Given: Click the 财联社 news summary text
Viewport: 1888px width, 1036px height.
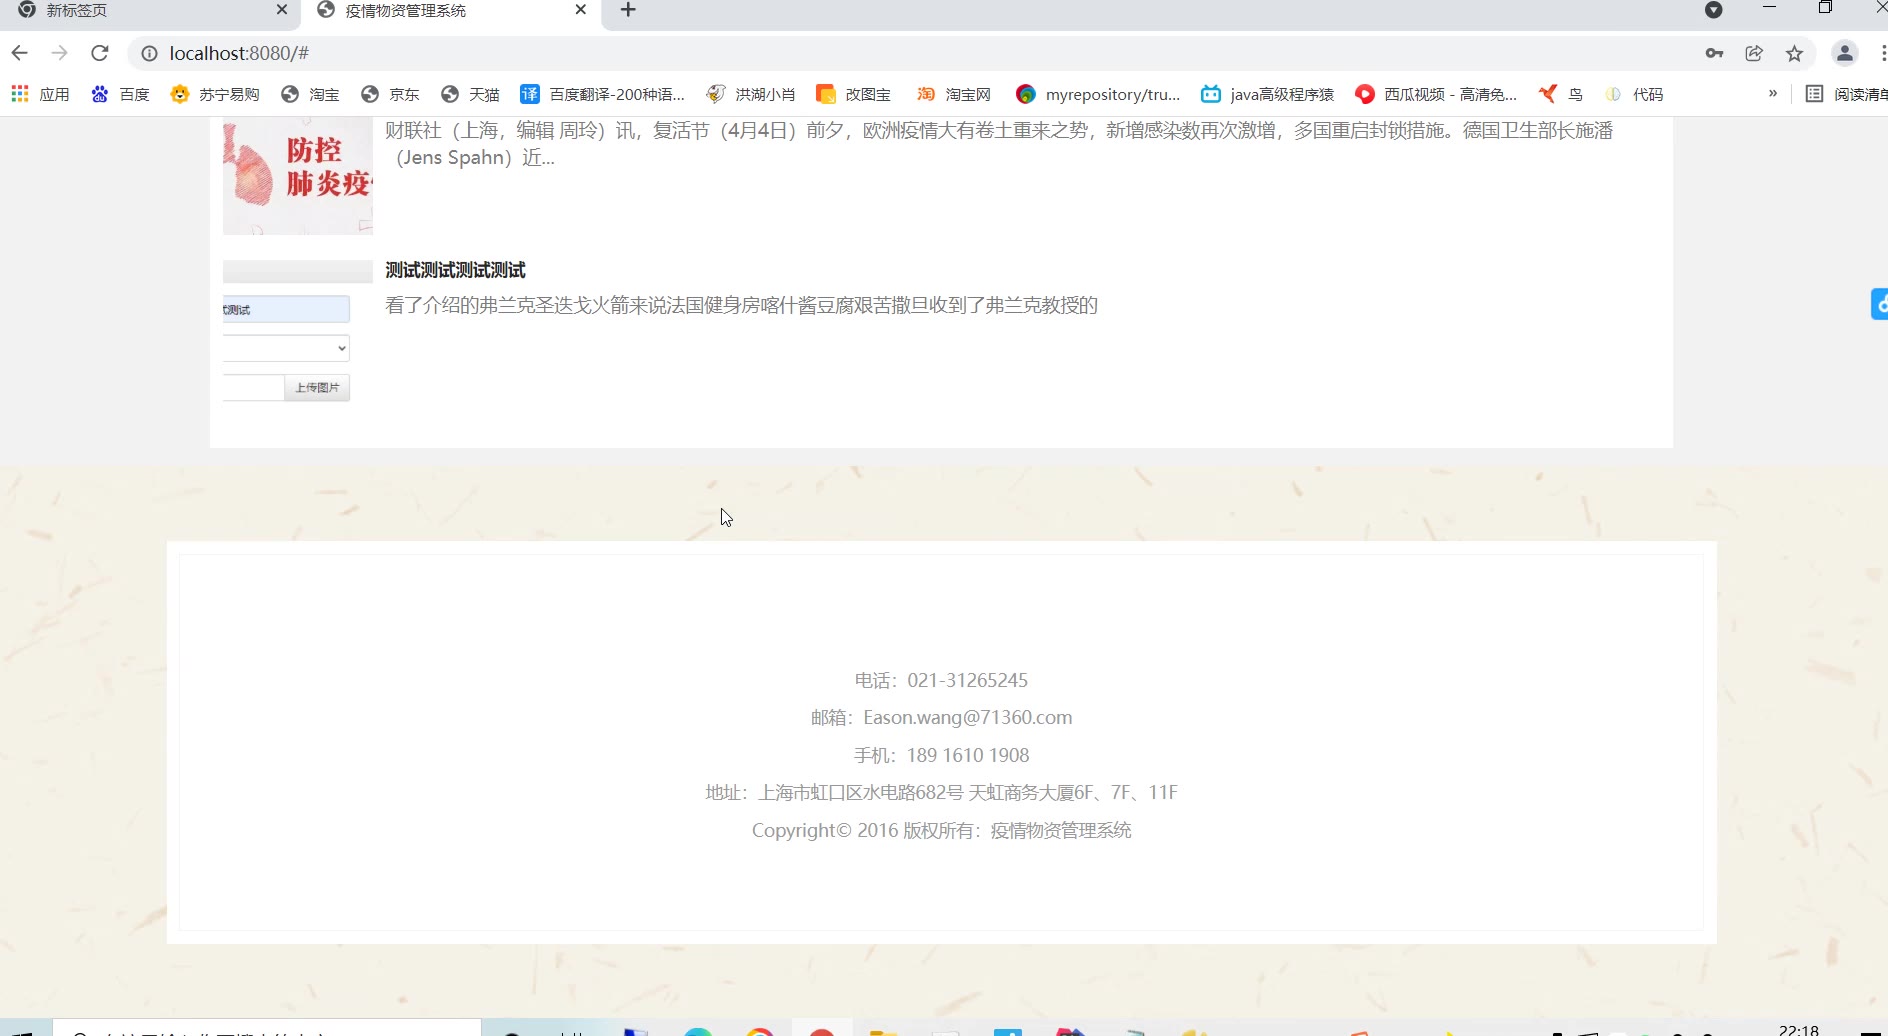Looking at the screenshot, I should [x=999, y=144].
